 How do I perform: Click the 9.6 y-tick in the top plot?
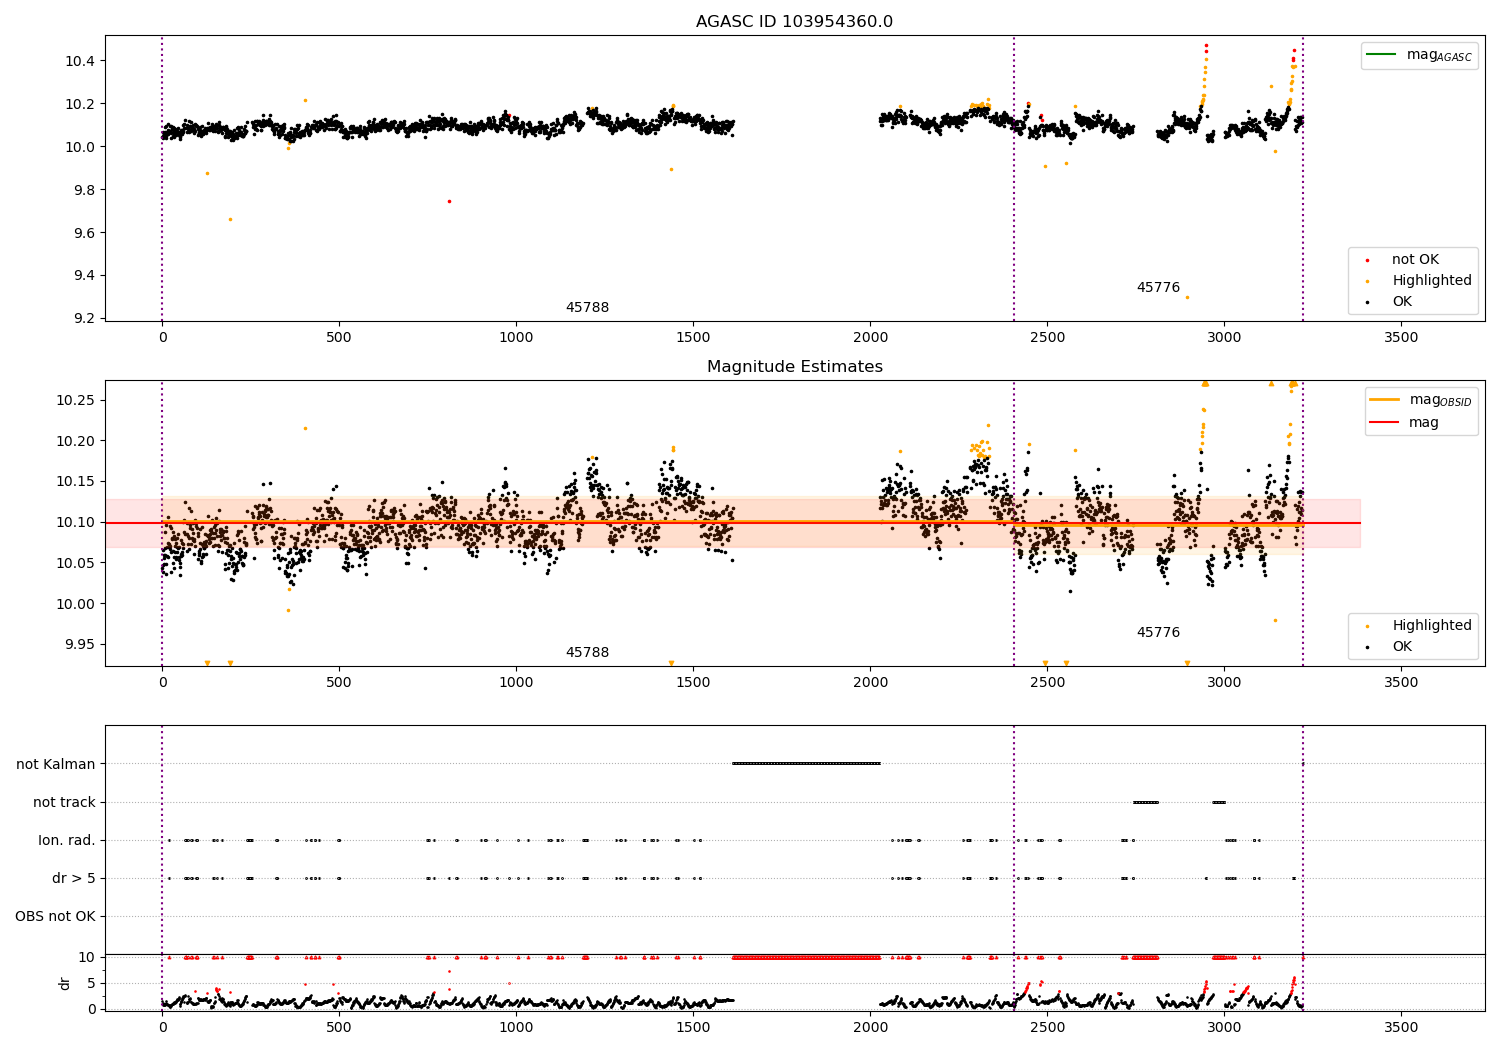click(84, 234)
